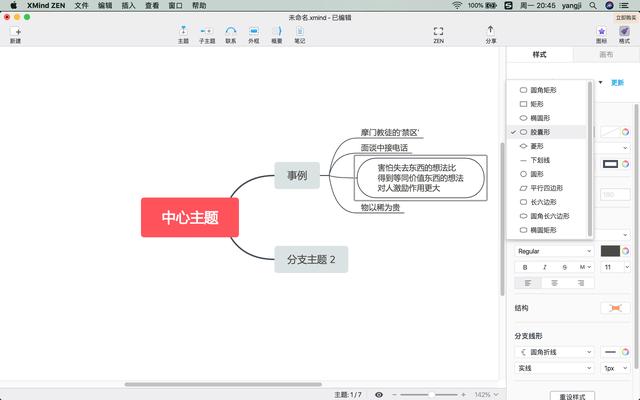Open the macOS Spotlight search icon
Viewport: 640px width, 400px height.
pyautogui.click(x=593, y=5)
